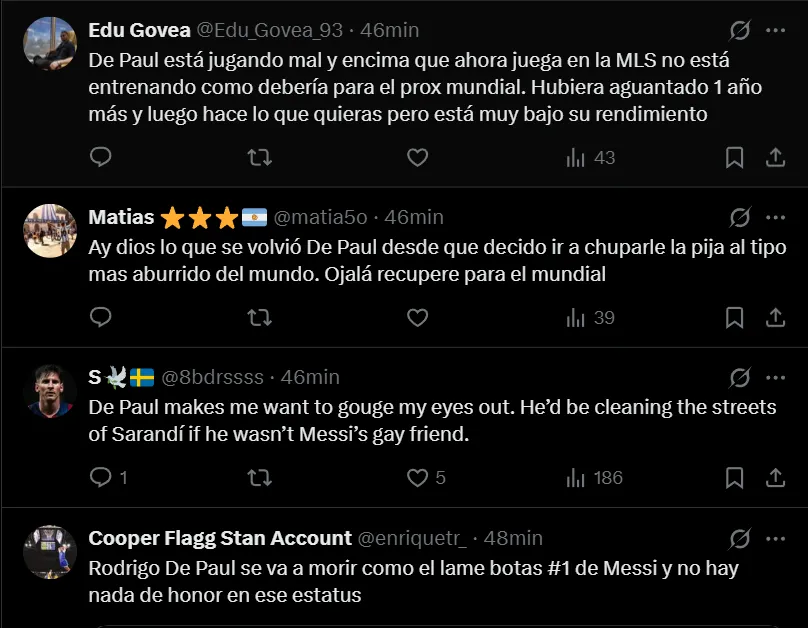This screenshot has height=628, width=808.
Task: Click the @8bdrssss Messi profile picture
Action: coord(50,391)
